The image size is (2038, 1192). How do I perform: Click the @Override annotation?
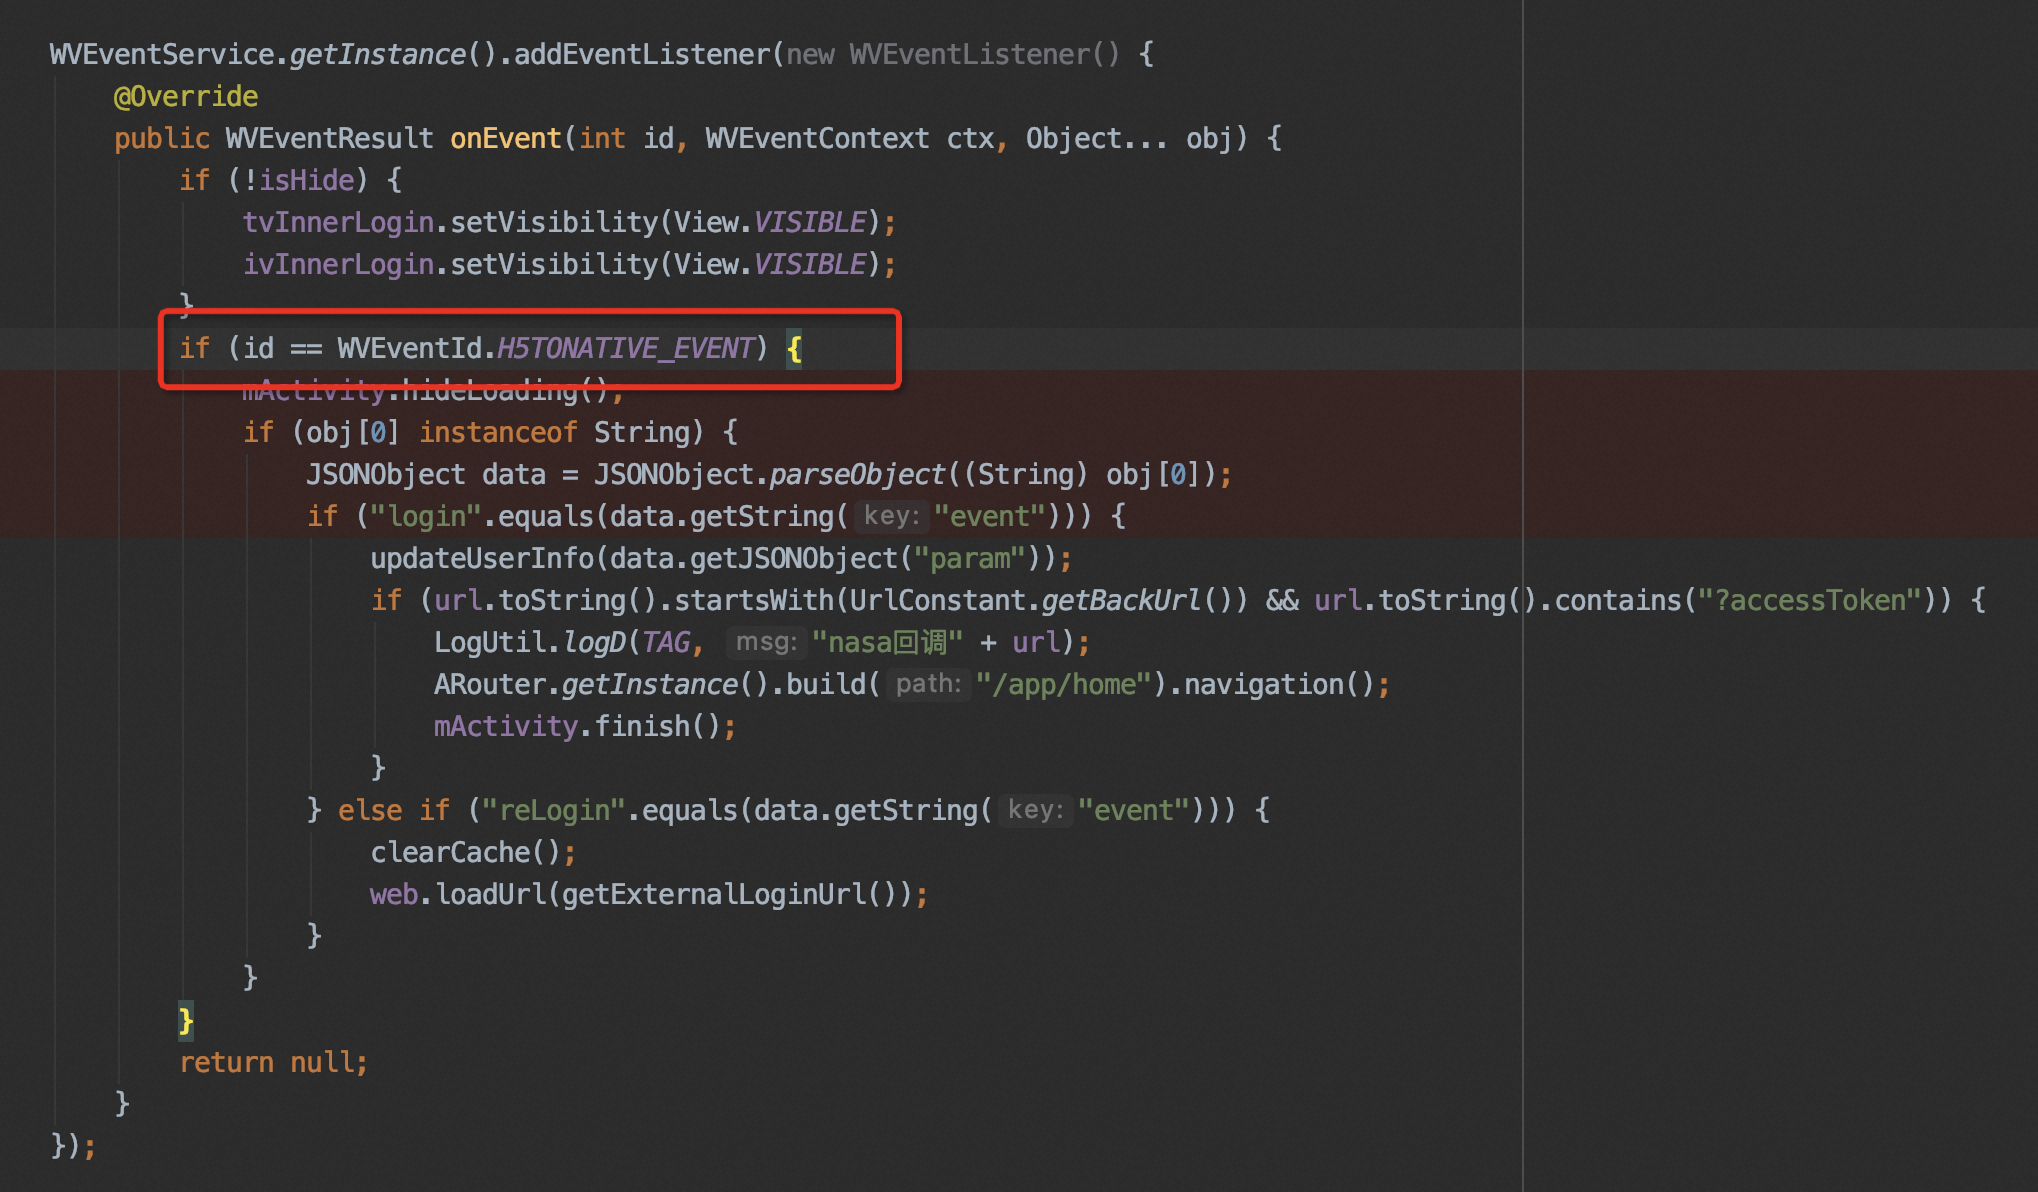pos(186,96)
